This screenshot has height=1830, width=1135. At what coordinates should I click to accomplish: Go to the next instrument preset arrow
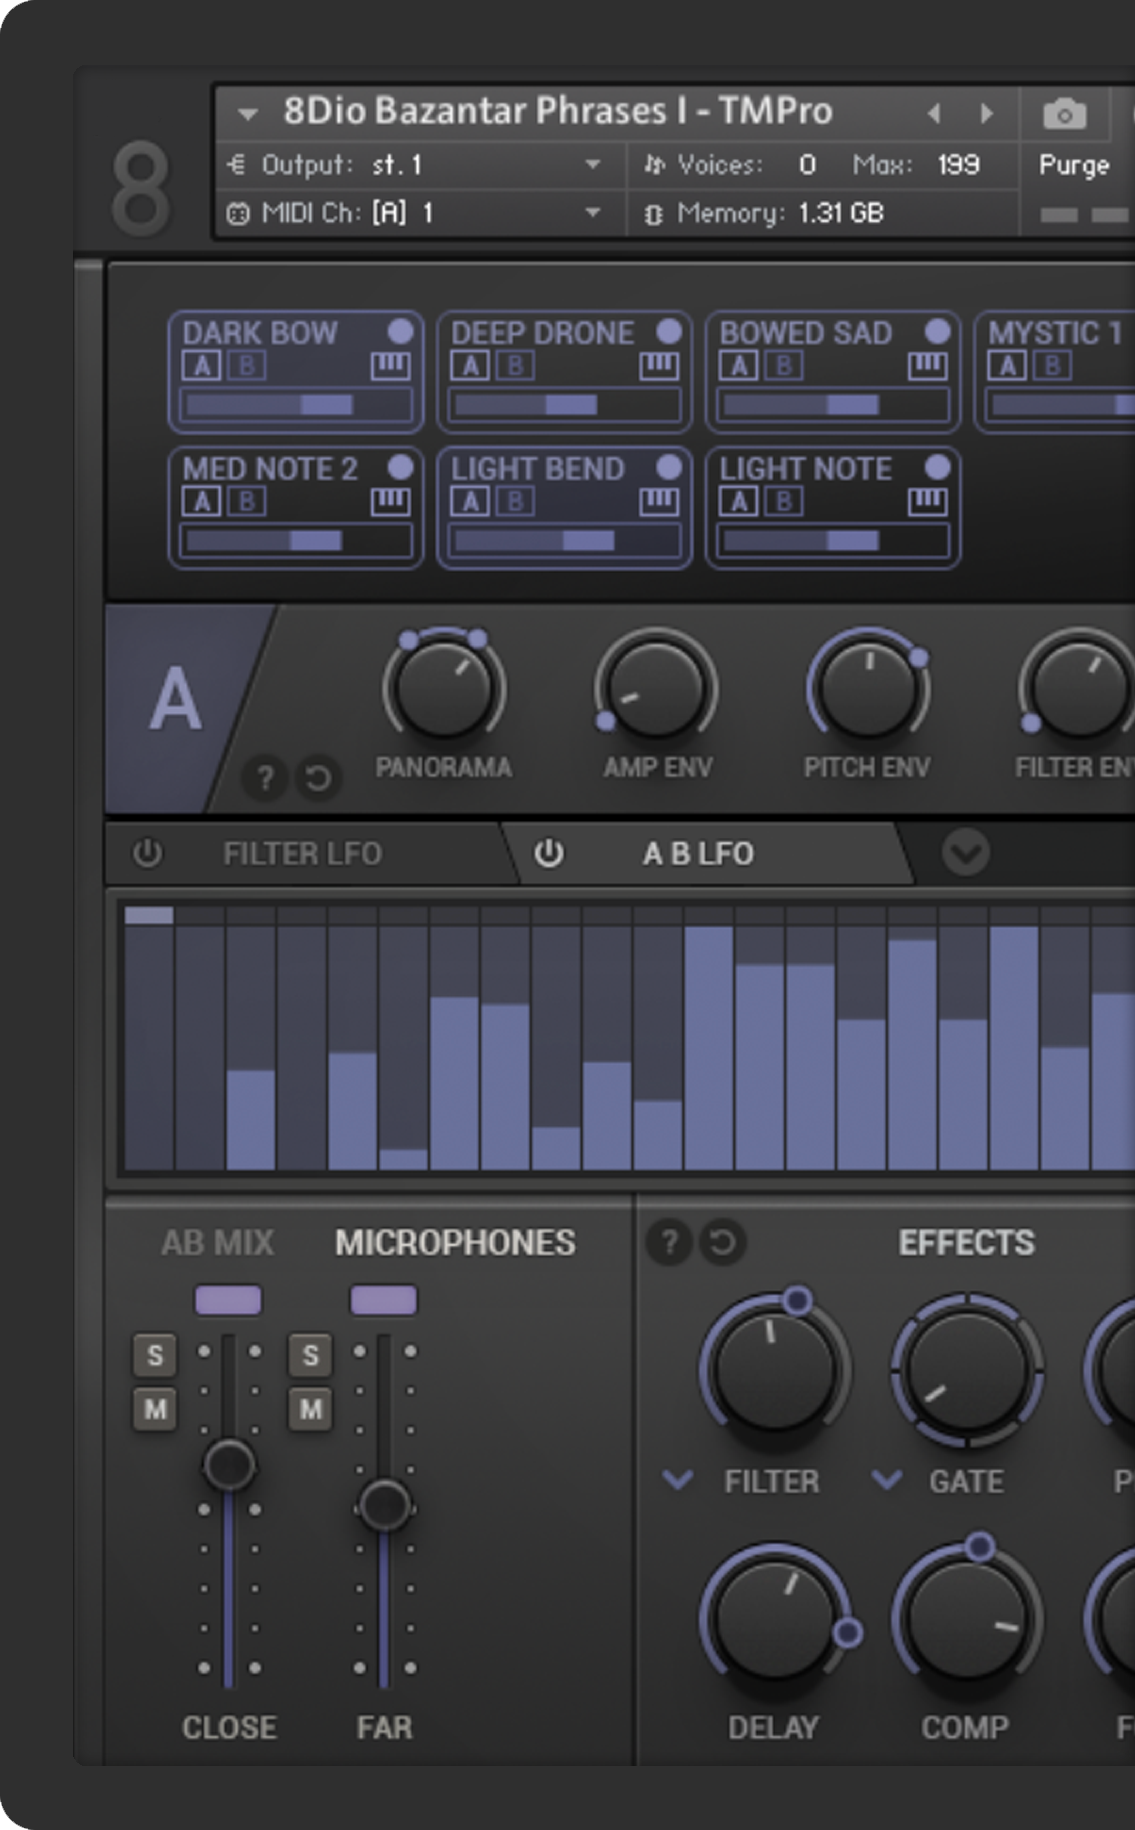click(987, 114)
